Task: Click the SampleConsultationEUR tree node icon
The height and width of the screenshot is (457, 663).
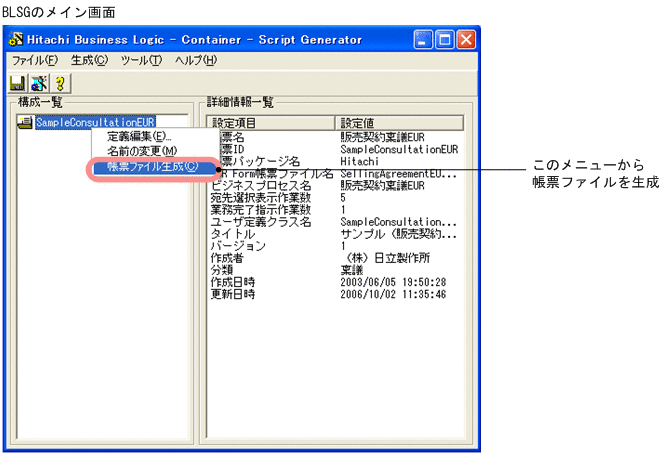Action: (x=25, y=123)
